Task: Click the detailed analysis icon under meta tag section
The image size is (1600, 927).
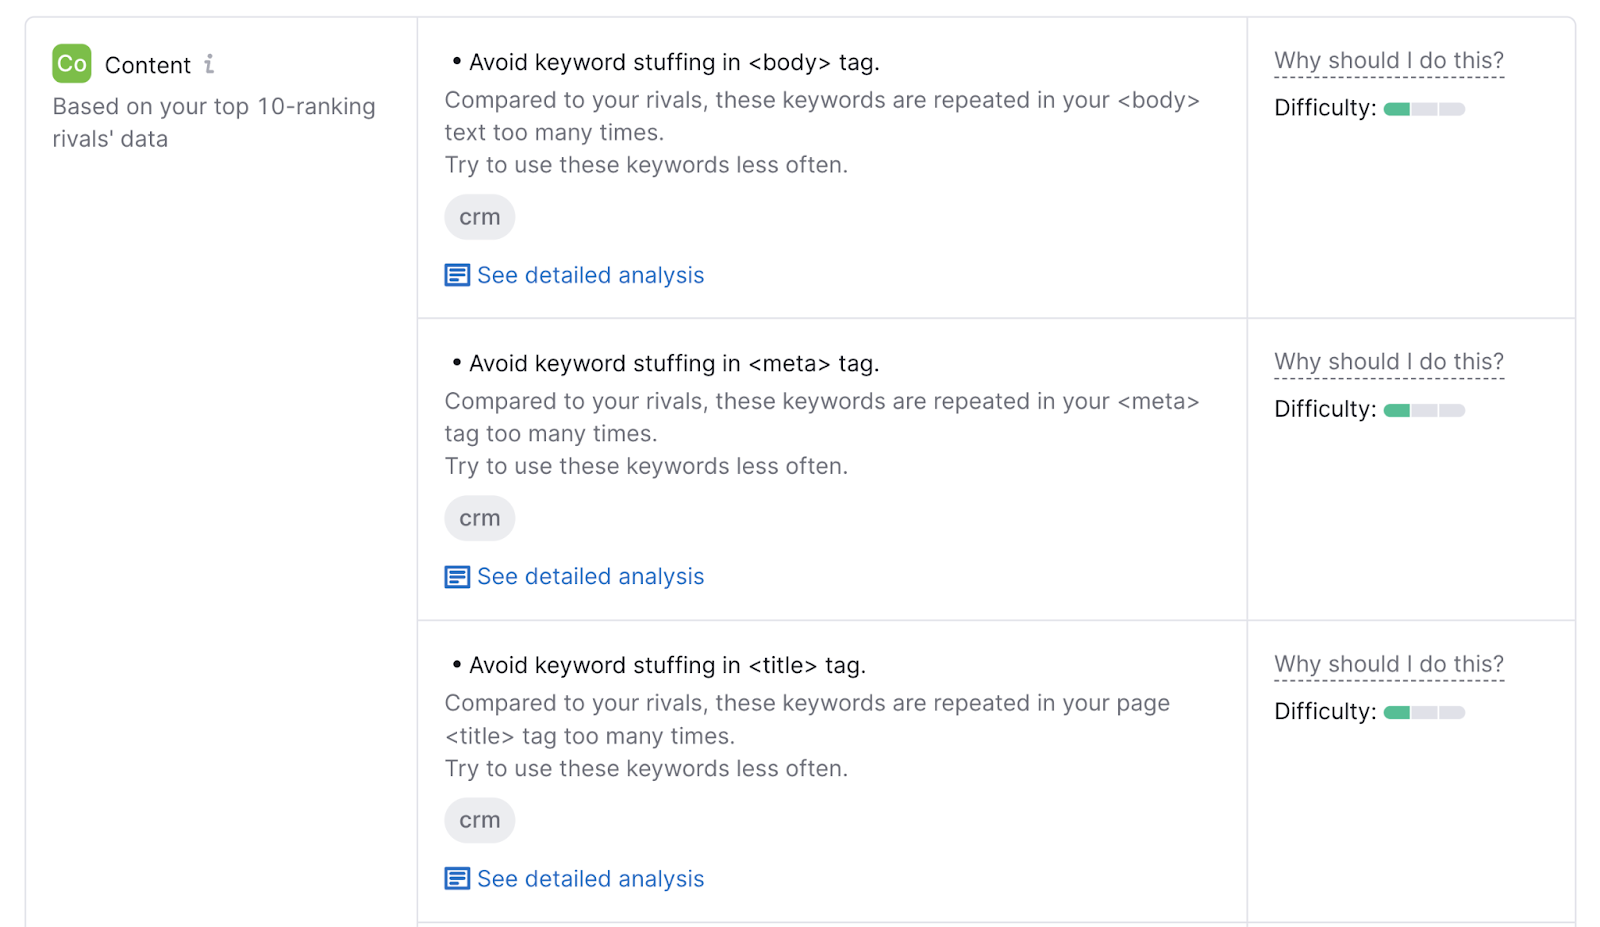Action: [456, 576]
